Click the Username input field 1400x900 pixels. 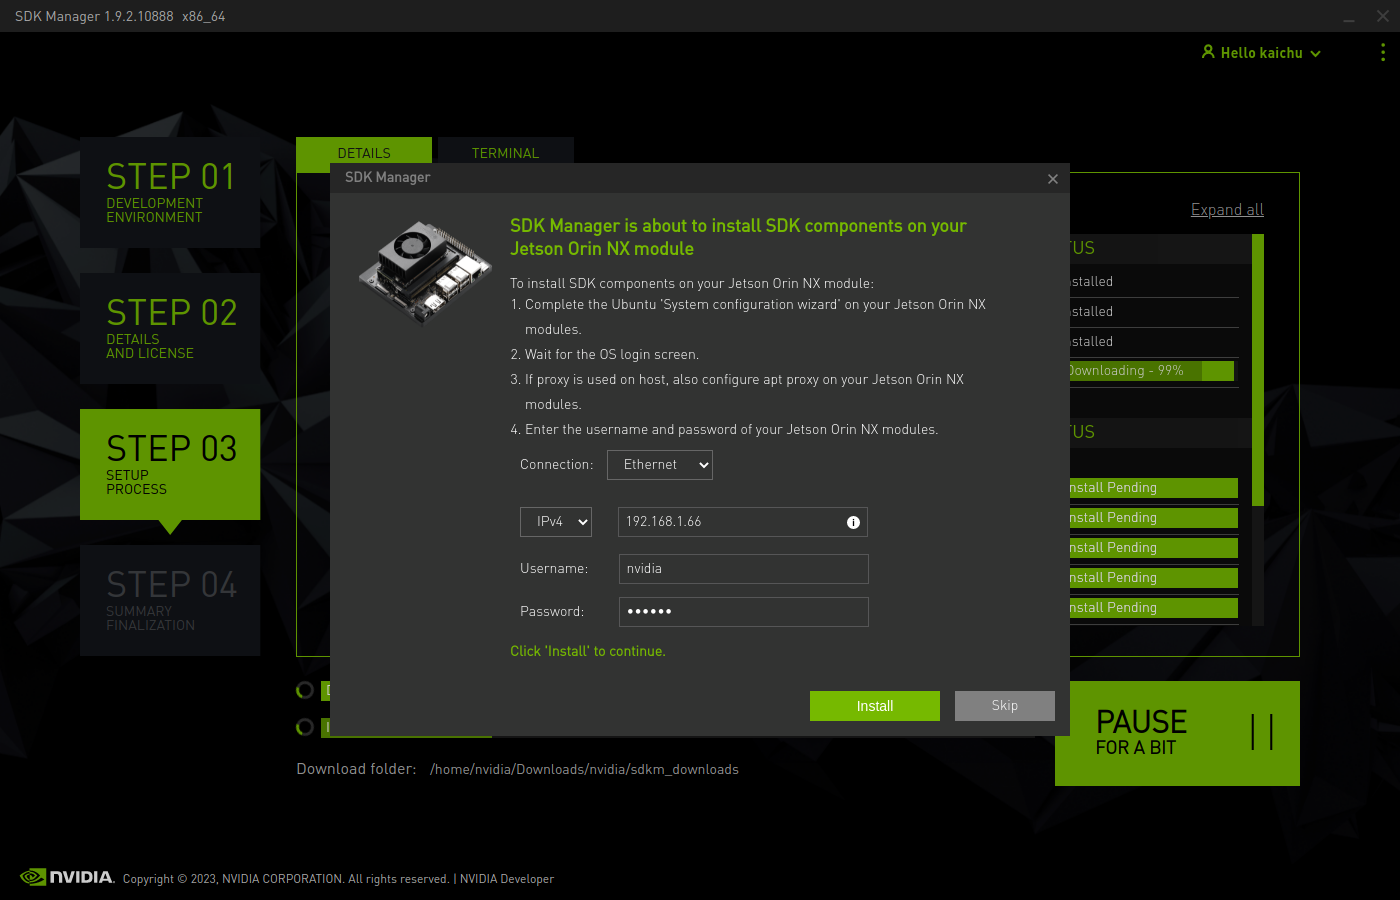point(743,569)
